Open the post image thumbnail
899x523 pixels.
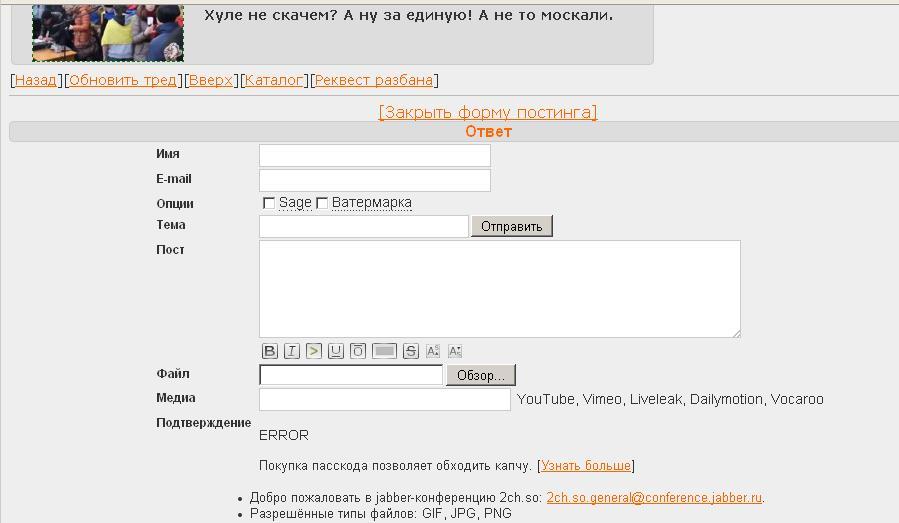pyautogui.click(x=108, y=32)
